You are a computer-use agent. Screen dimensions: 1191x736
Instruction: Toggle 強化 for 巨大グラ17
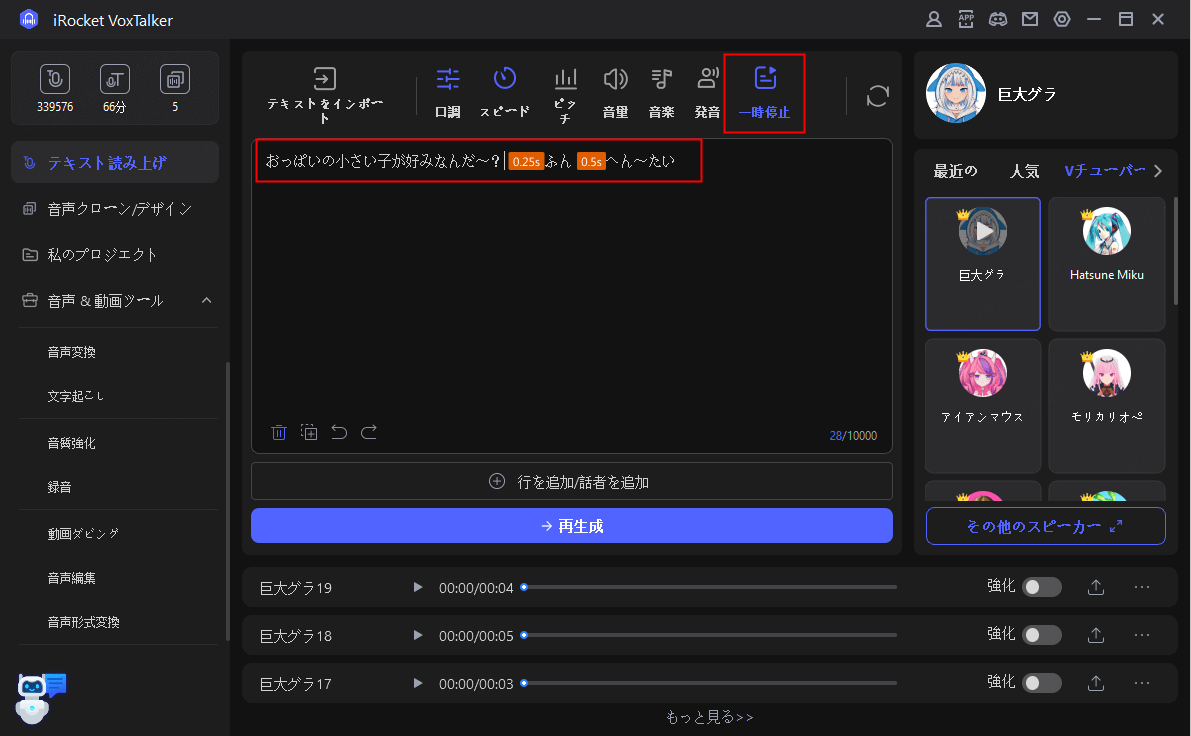1041,683
